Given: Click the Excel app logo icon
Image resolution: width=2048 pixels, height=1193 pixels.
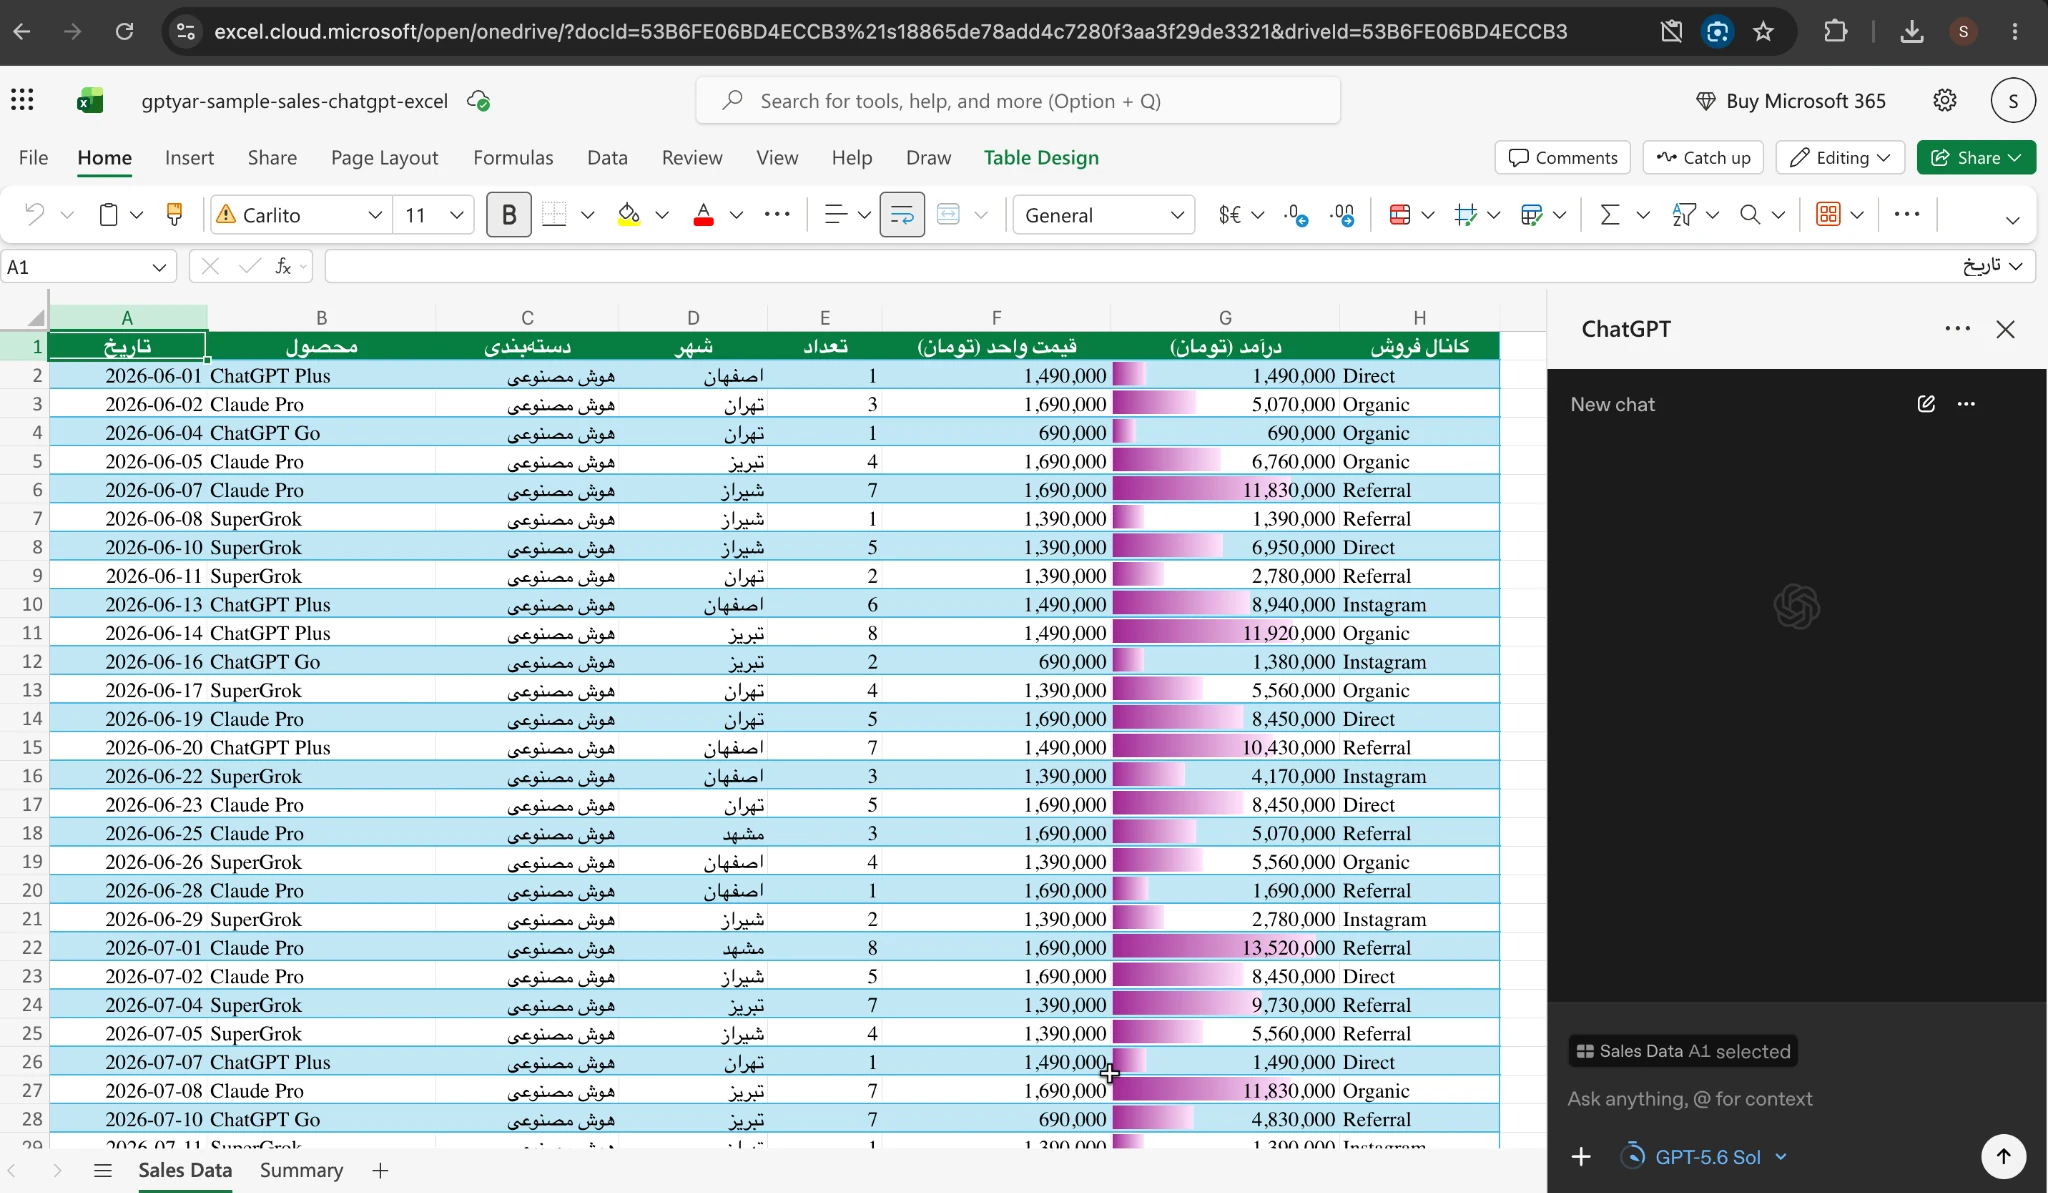Looking at the screenshot, I should 90,100.
